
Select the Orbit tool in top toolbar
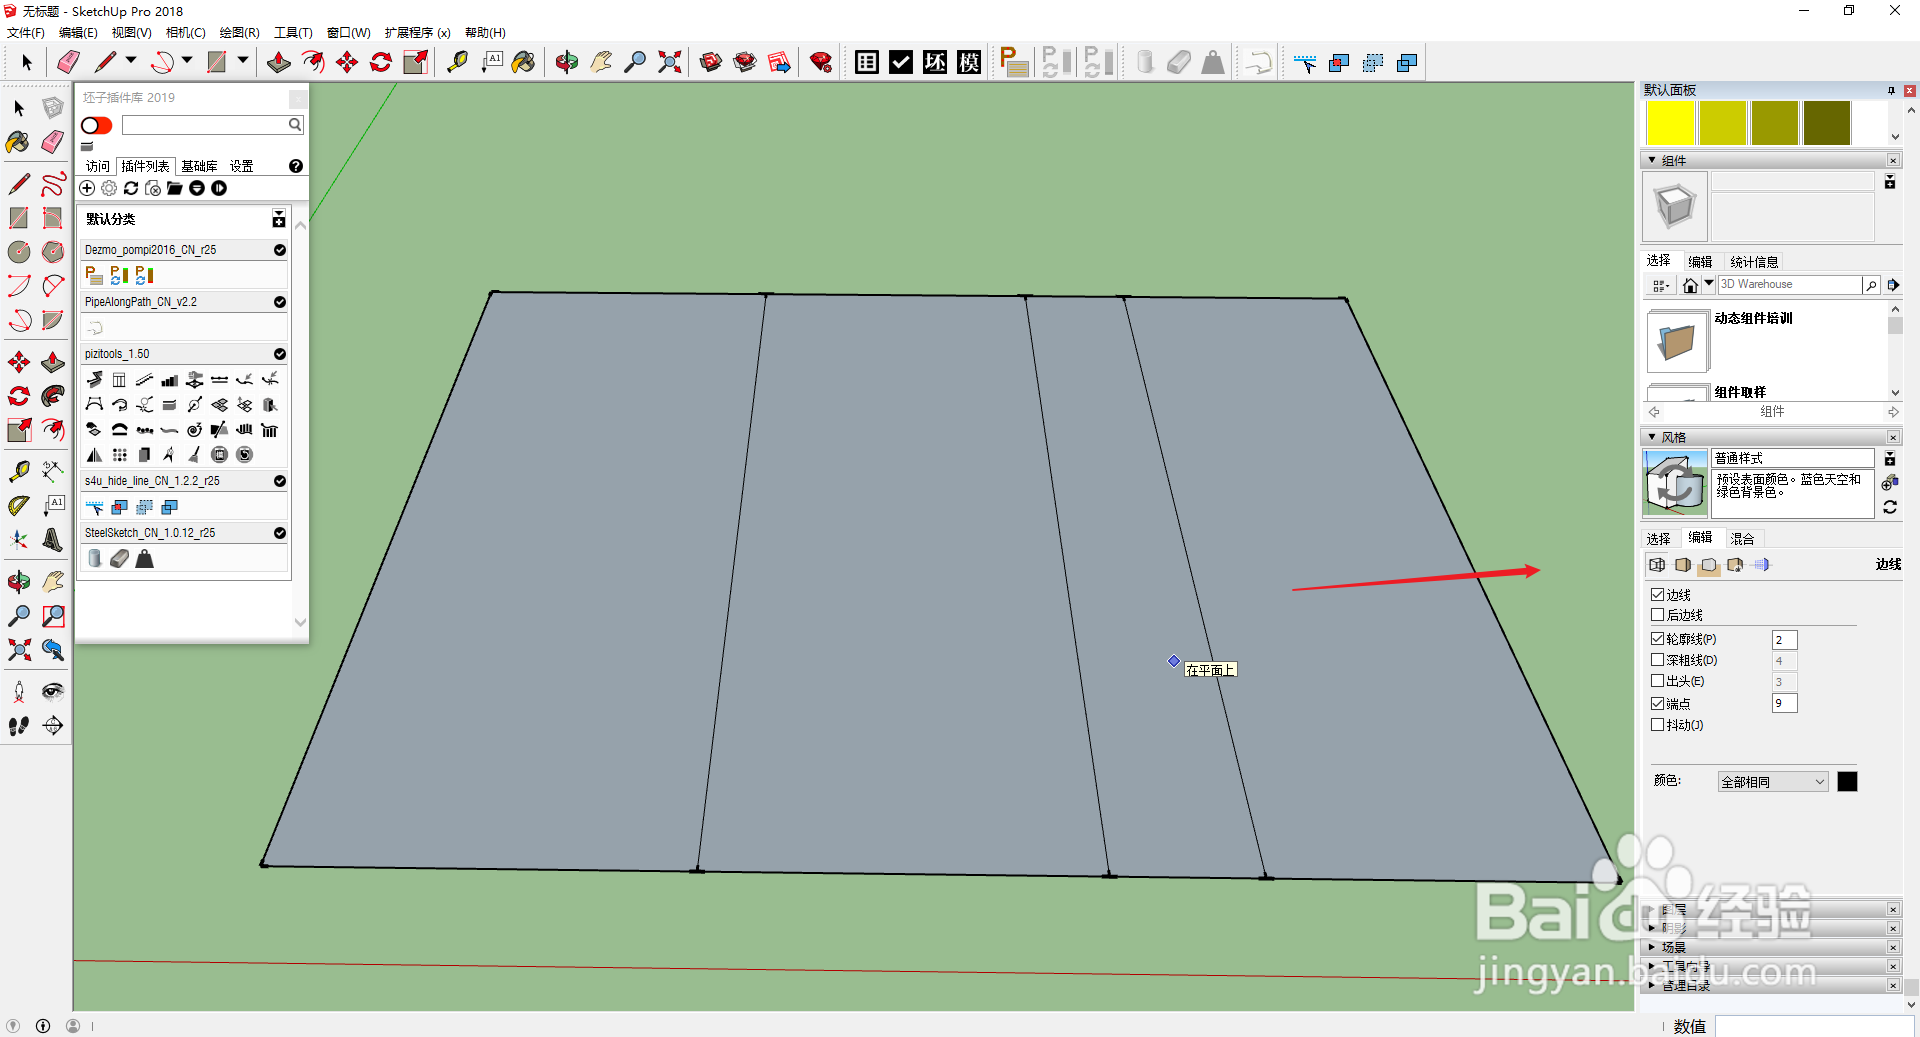(567, 62)
